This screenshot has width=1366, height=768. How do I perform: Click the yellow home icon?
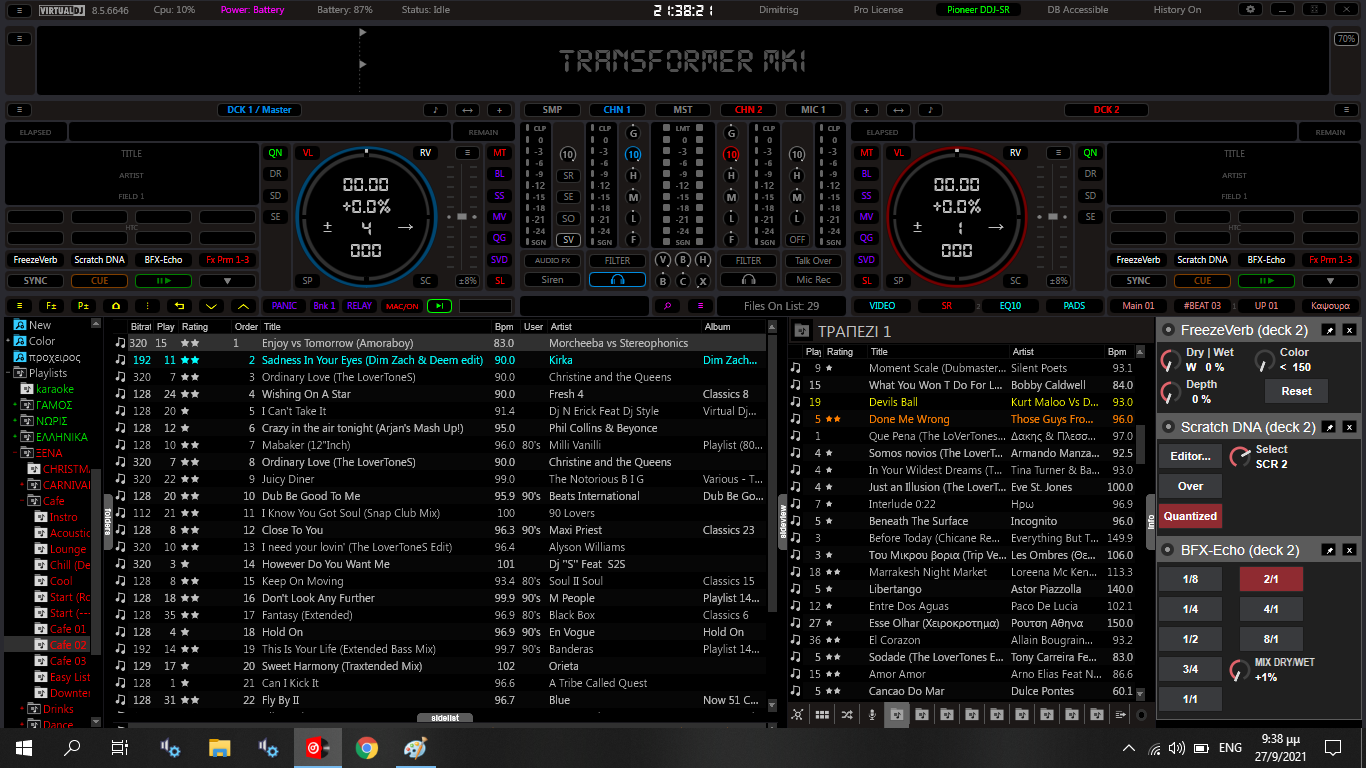pos(116,306)
